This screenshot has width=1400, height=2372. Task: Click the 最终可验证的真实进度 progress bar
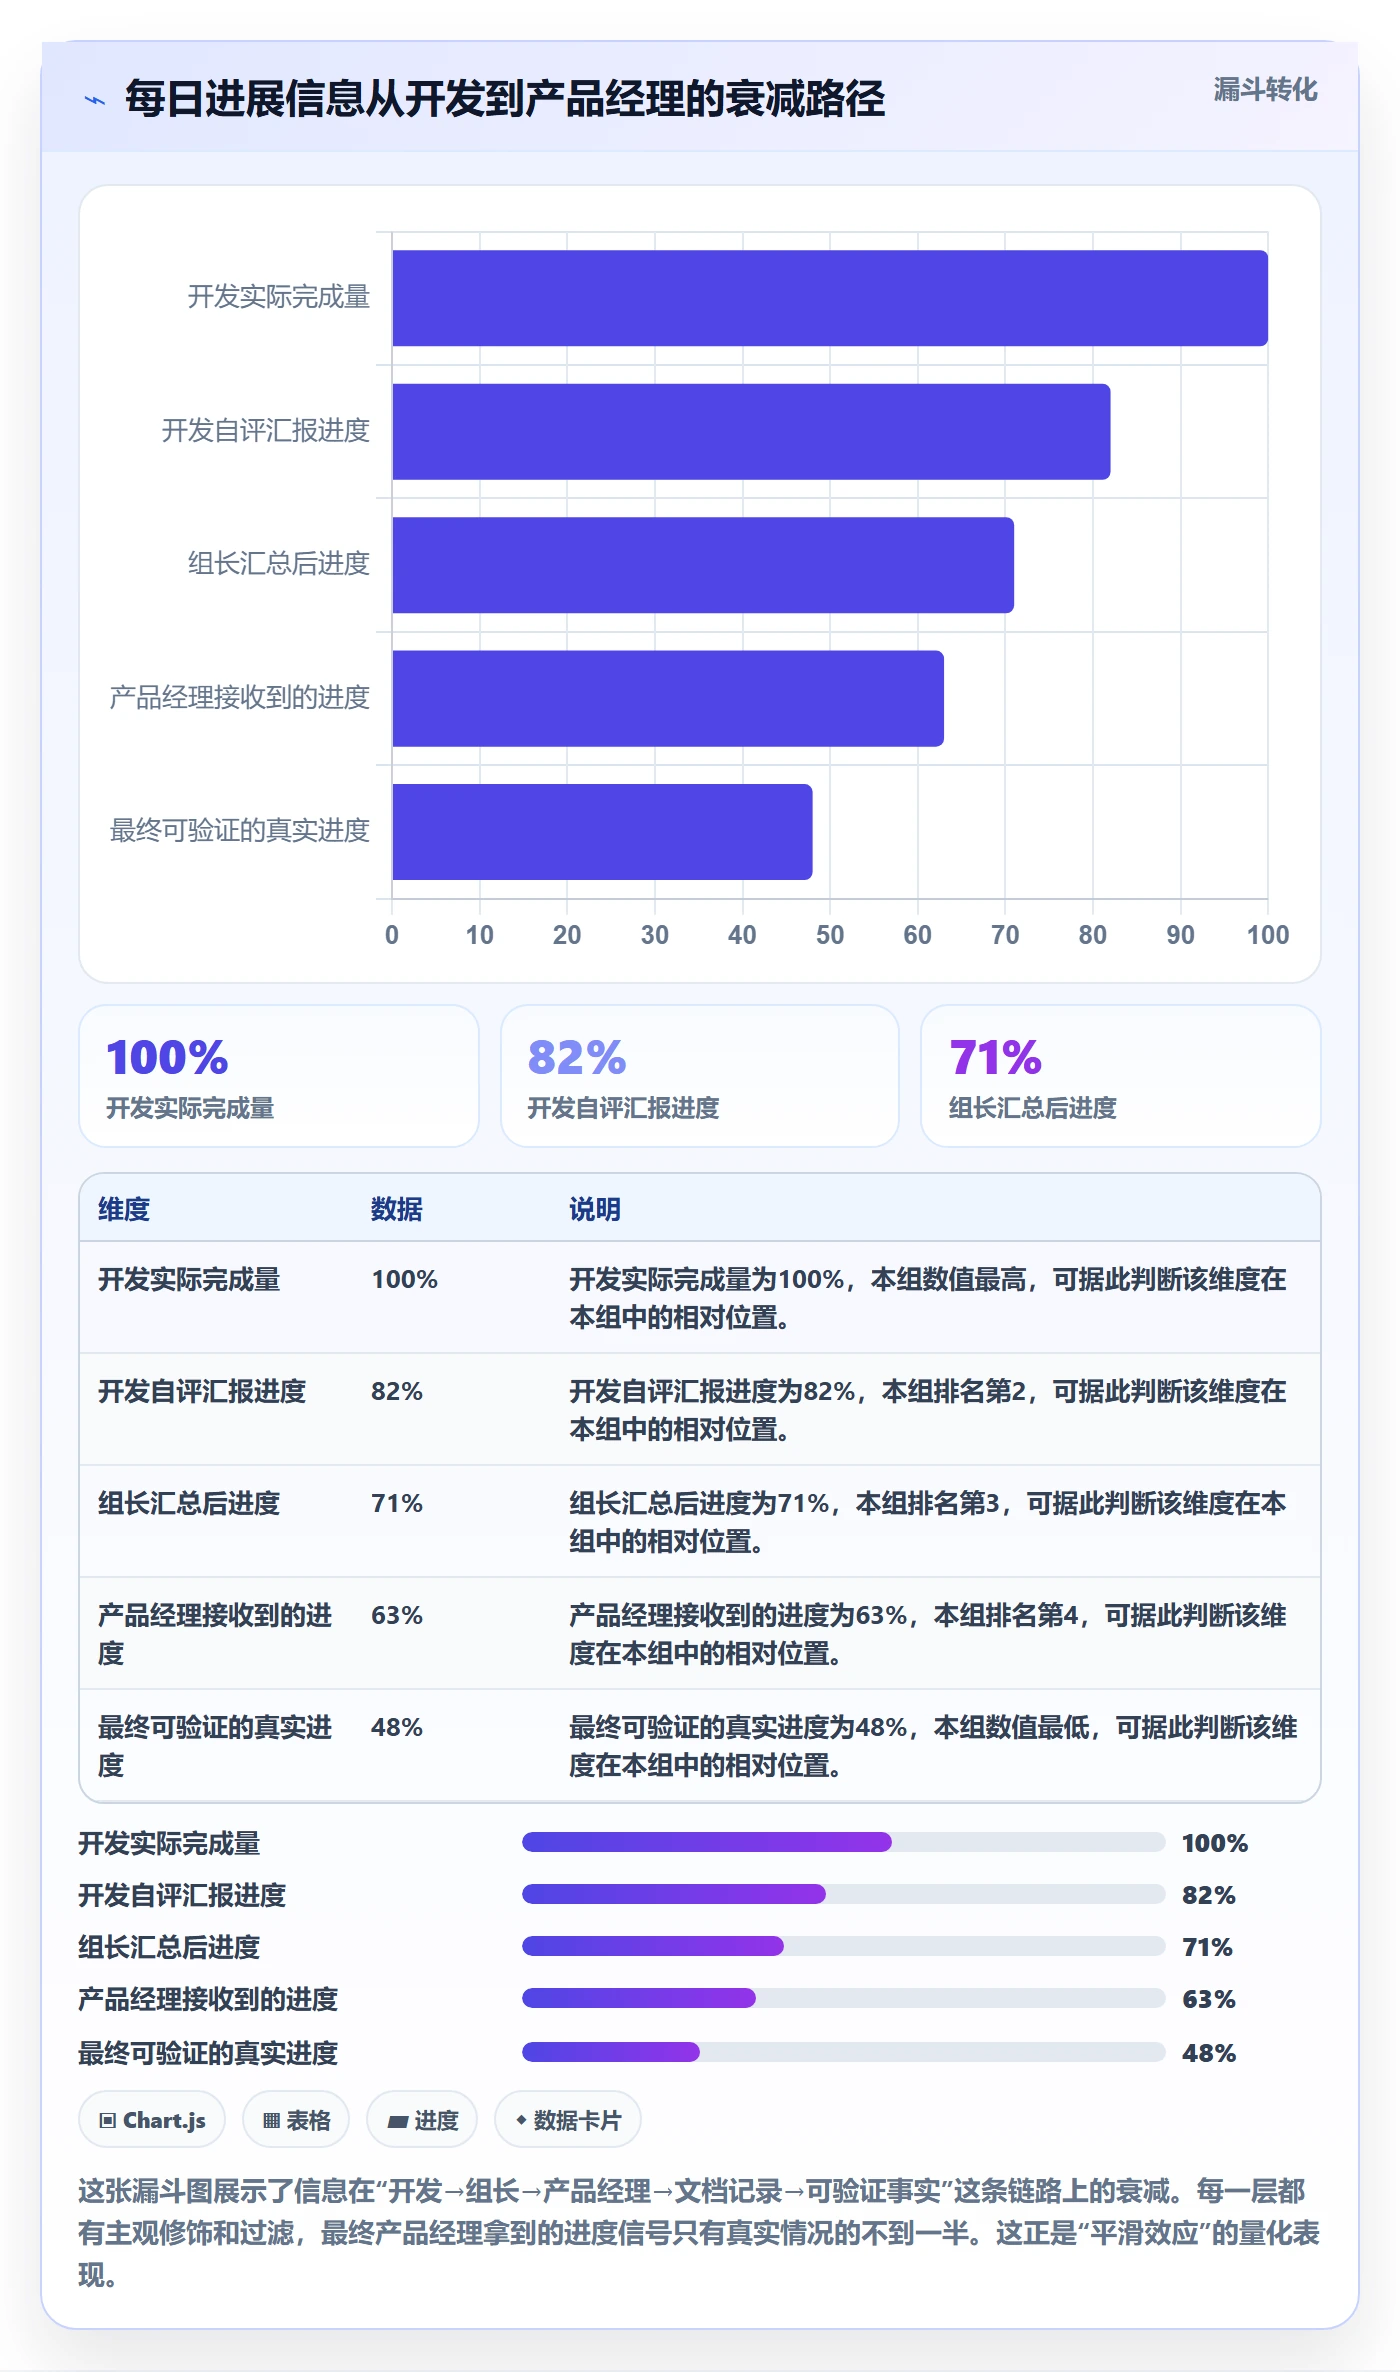point(844,2052)
